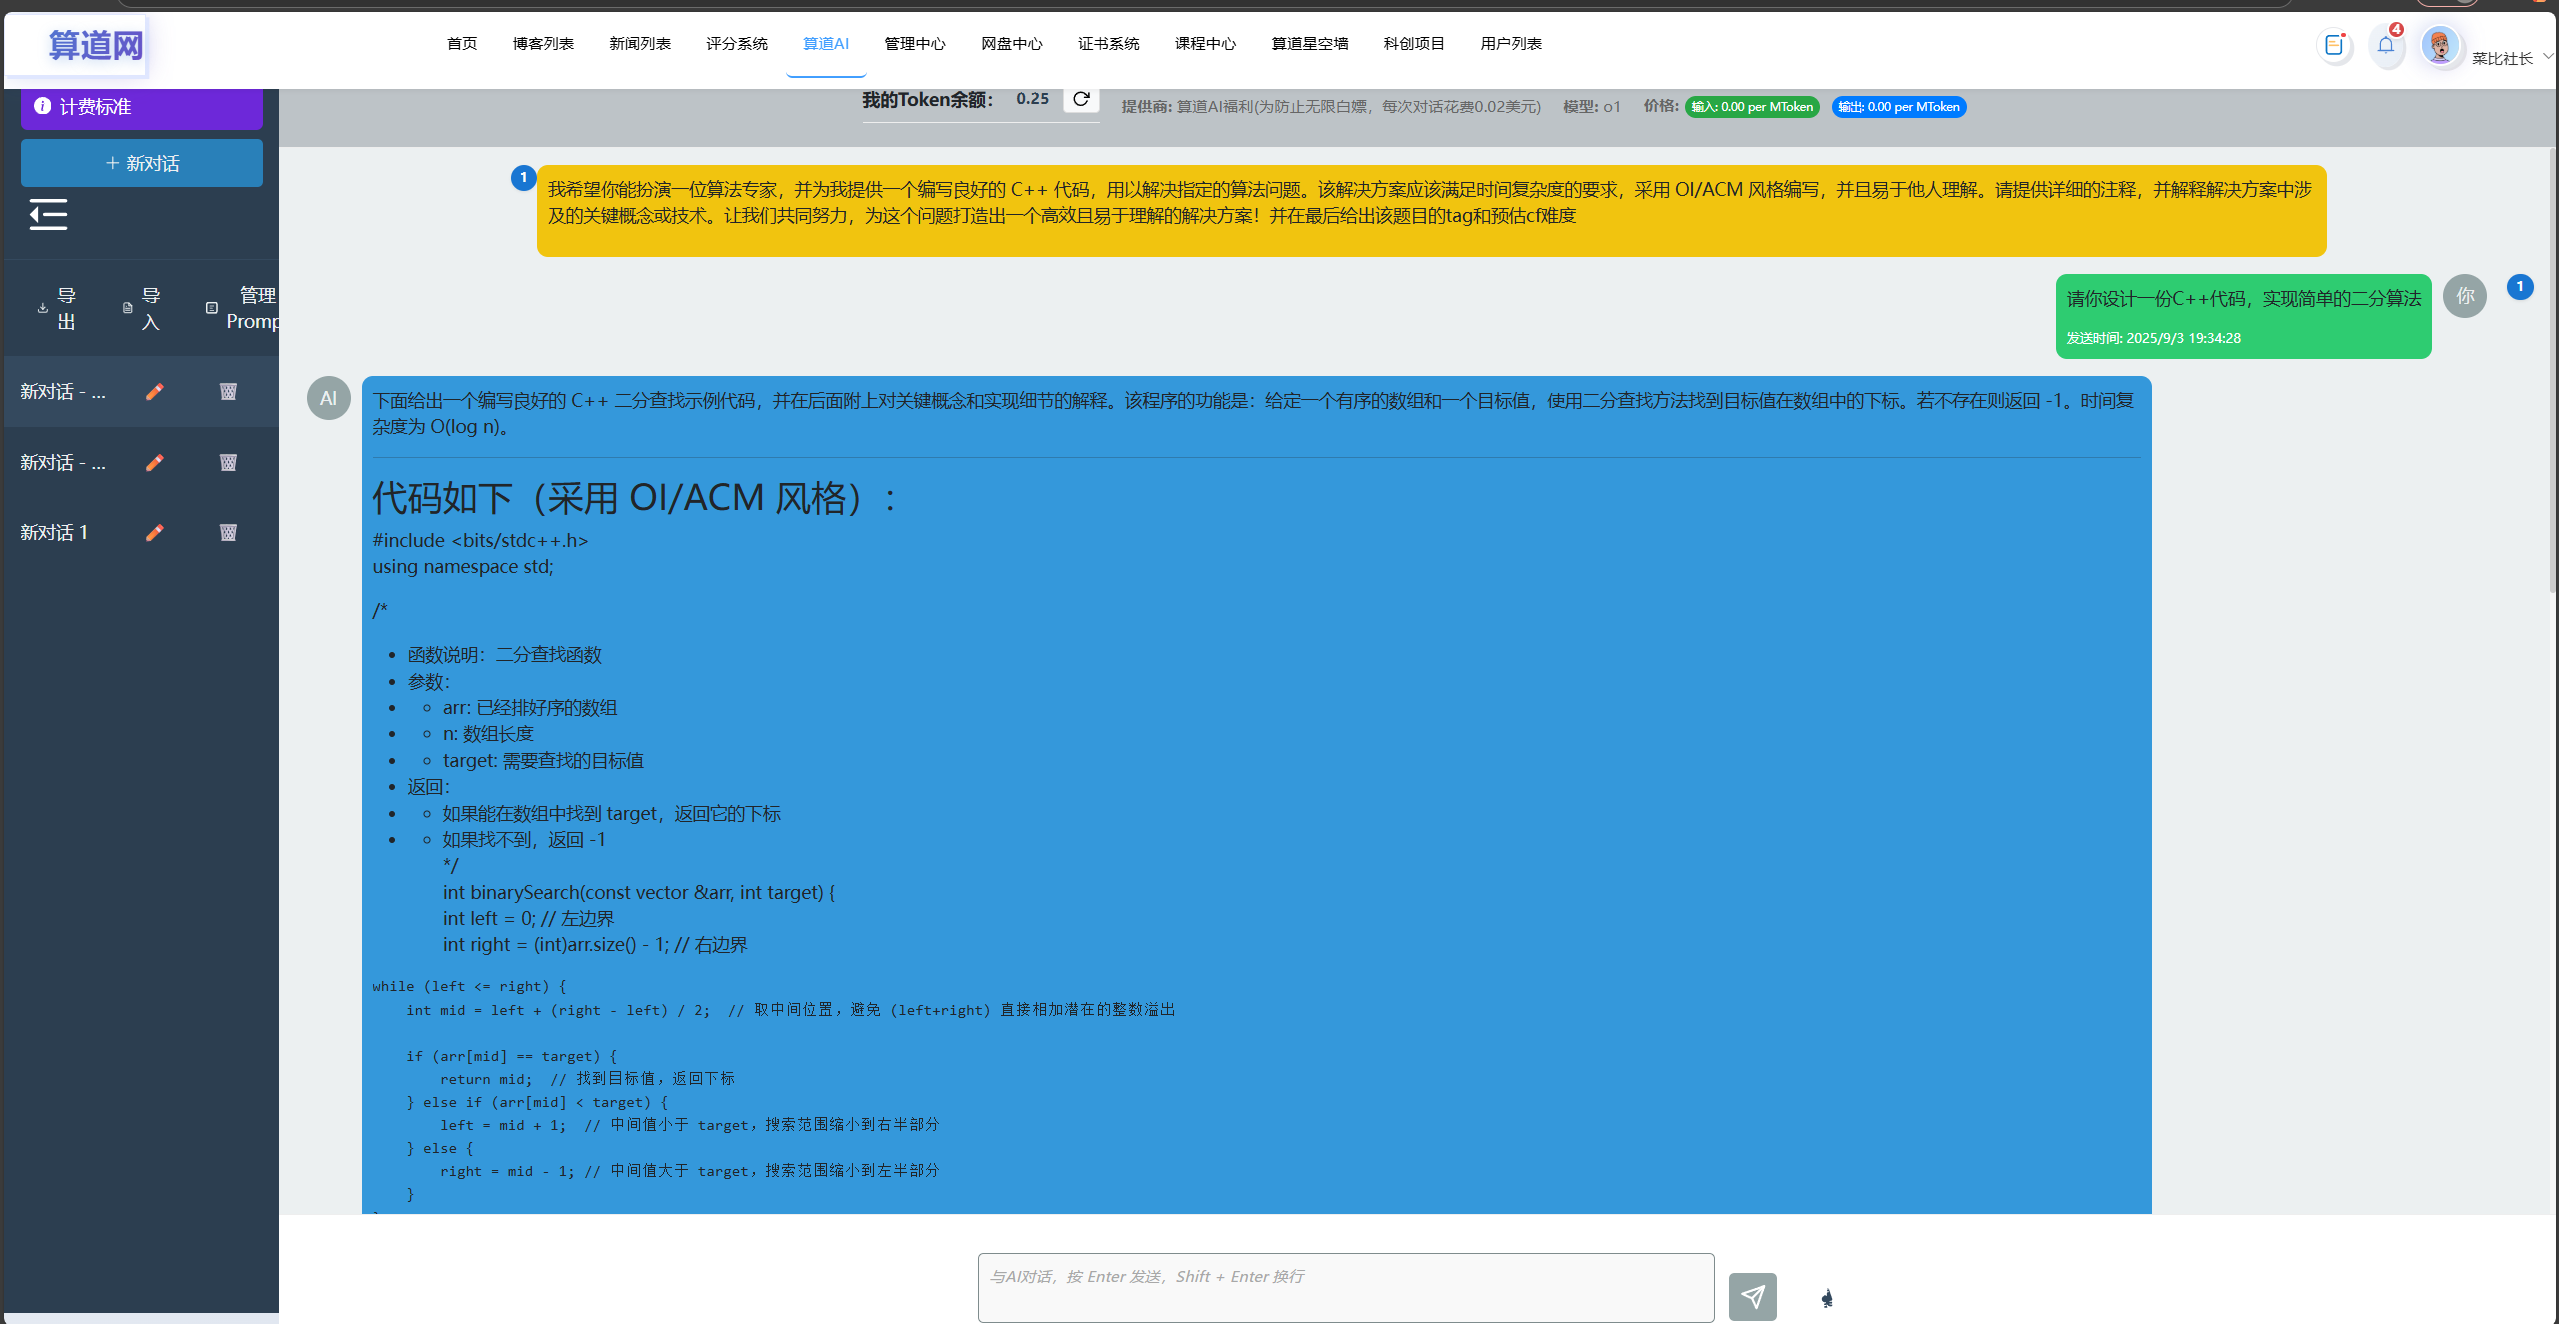Click the green user message bubble
This screenshot has height=1324, width=2559.
2243,316
